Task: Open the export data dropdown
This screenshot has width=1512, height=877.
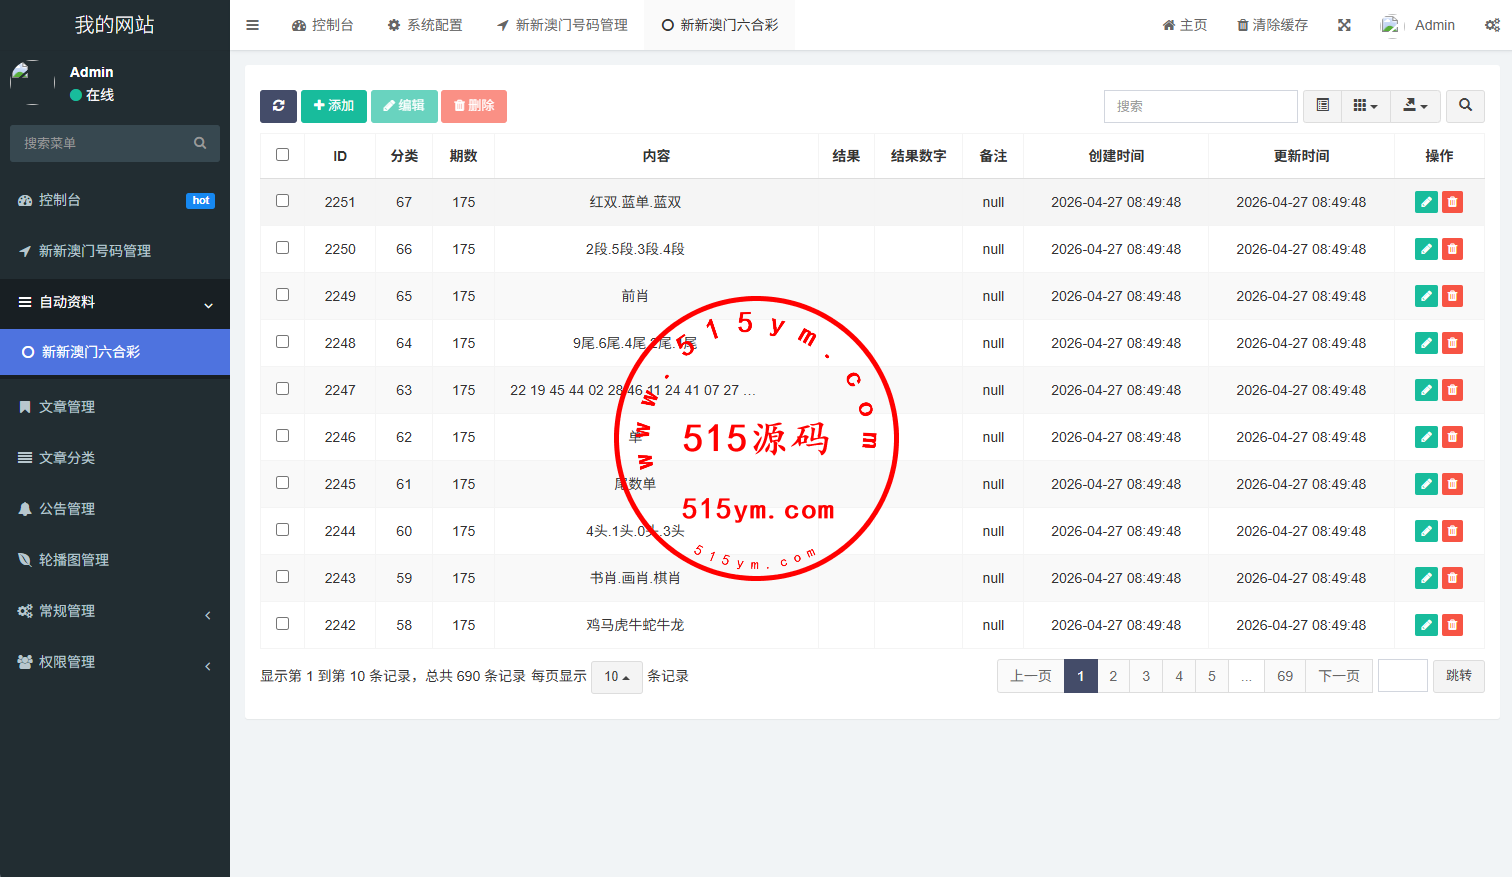Action: point(1415,106)
